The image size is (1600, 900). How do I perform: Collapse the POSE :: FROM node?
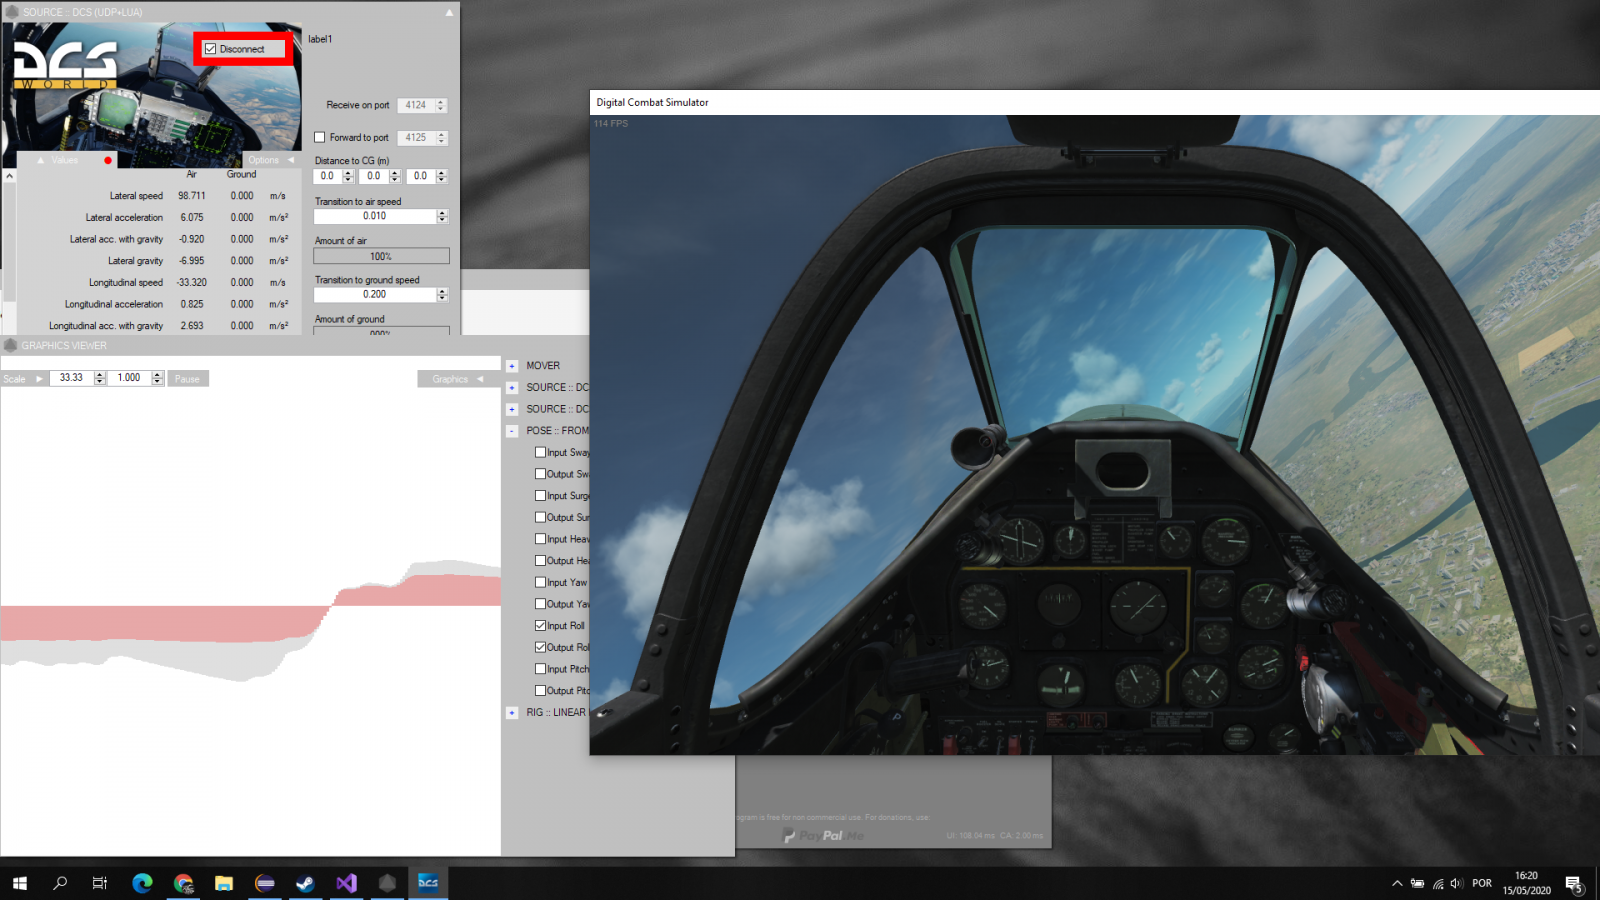point(512,431)
